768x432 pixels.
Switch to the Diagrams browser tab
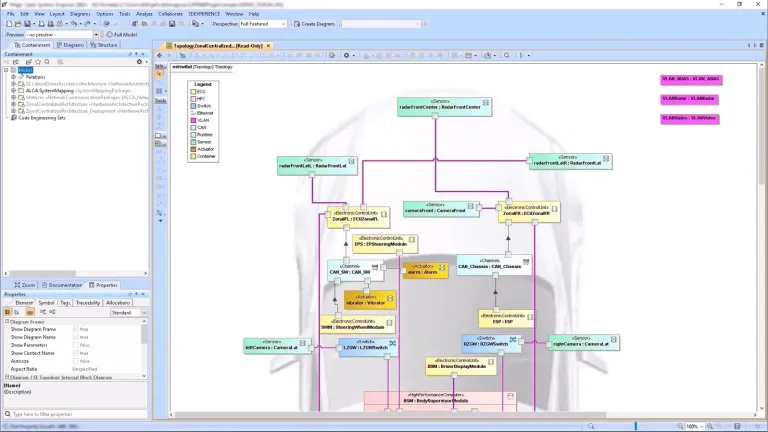(71, 45)
